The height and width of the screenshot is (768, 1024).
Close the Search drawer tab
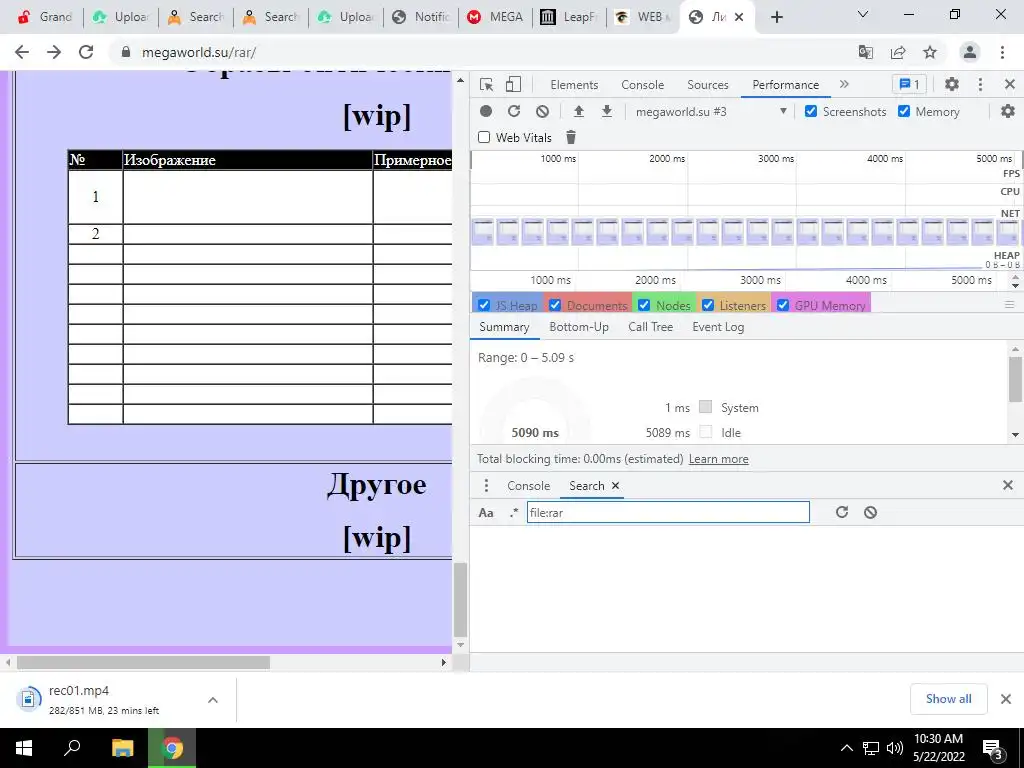coord(615,485)
